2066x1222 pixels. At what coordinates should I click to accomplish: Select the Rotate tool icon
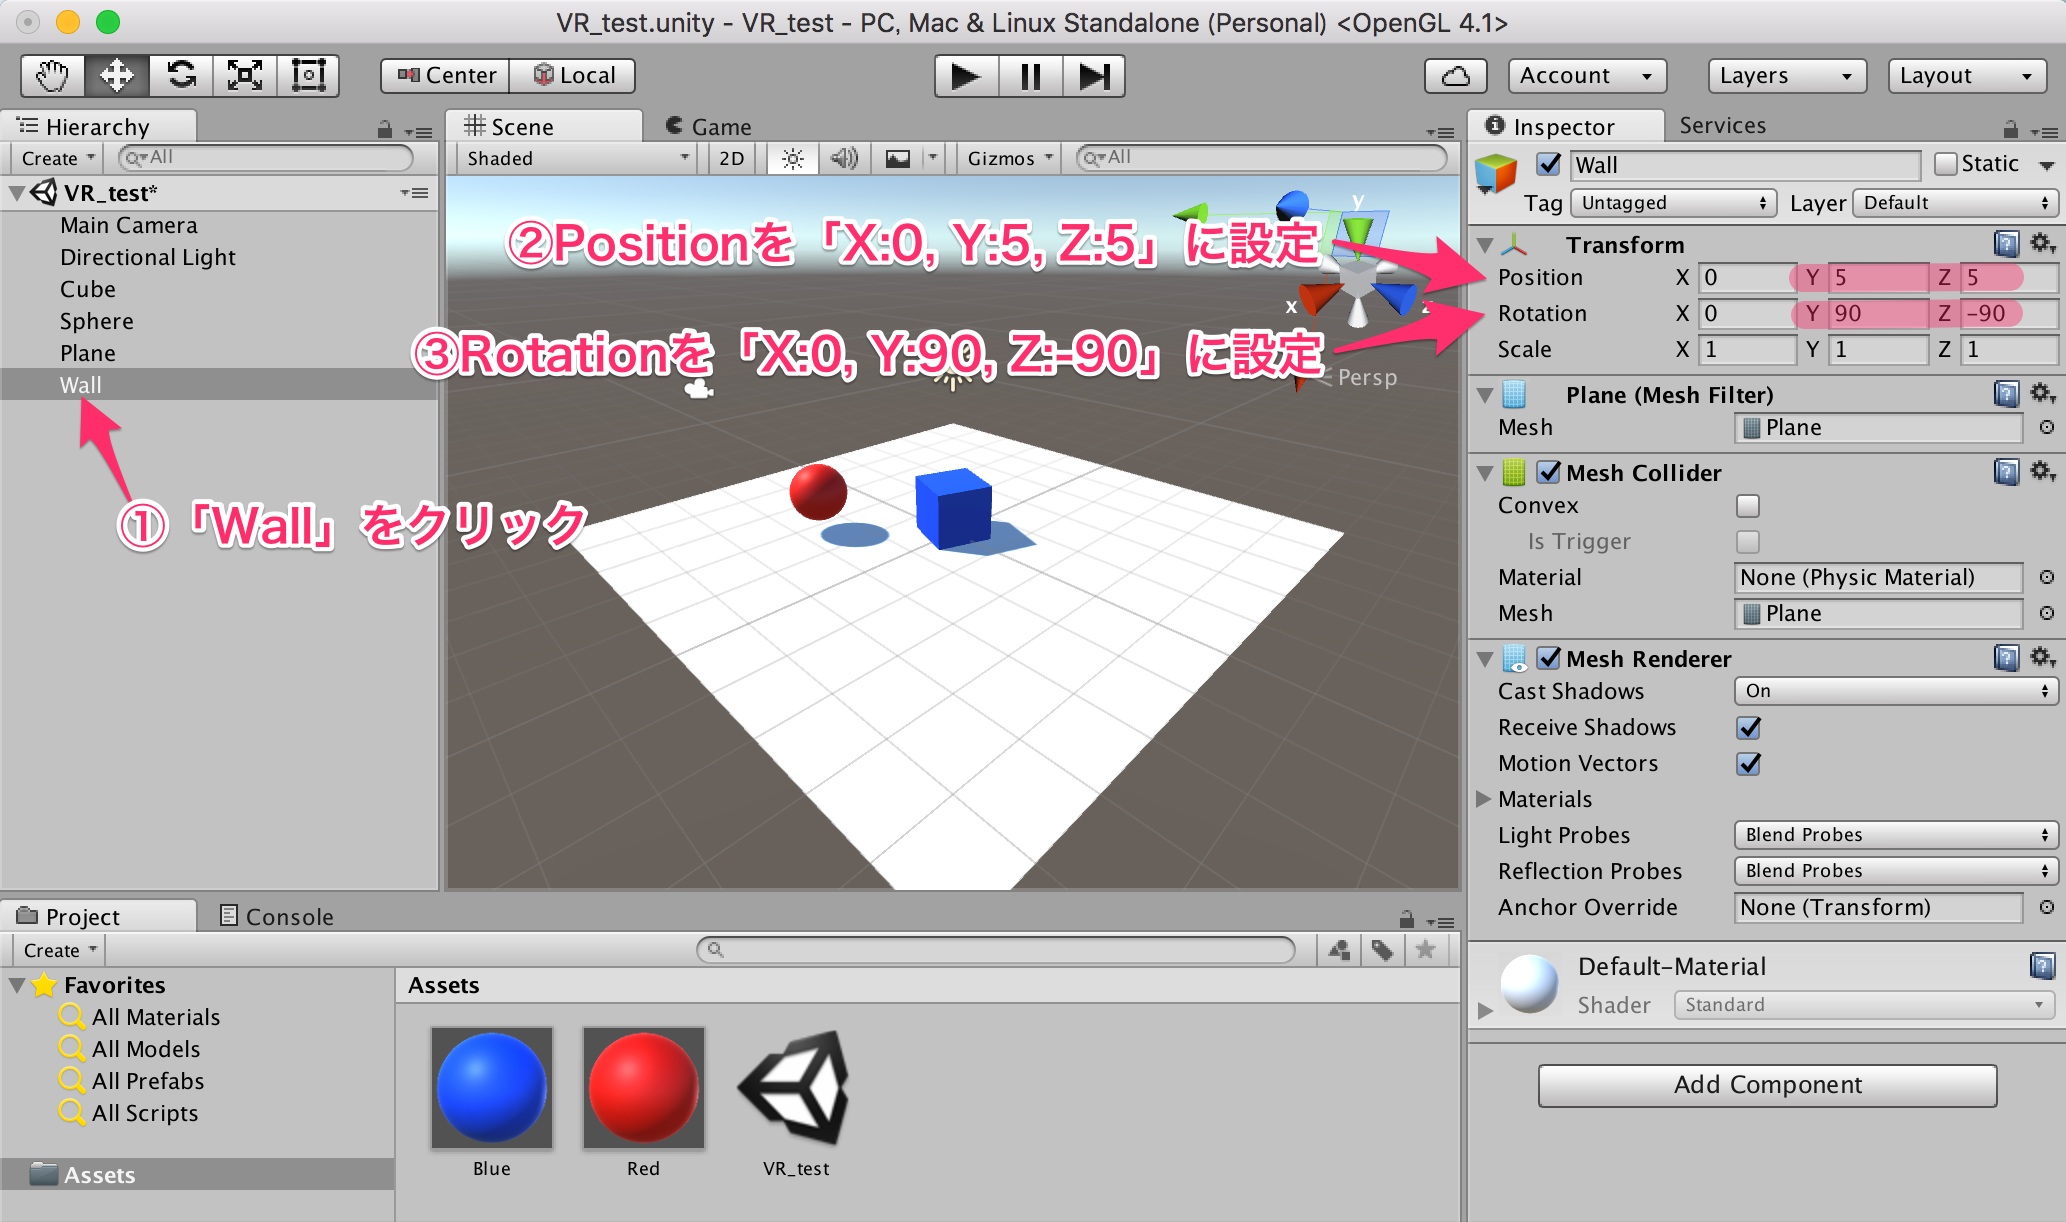click(181, 76)
